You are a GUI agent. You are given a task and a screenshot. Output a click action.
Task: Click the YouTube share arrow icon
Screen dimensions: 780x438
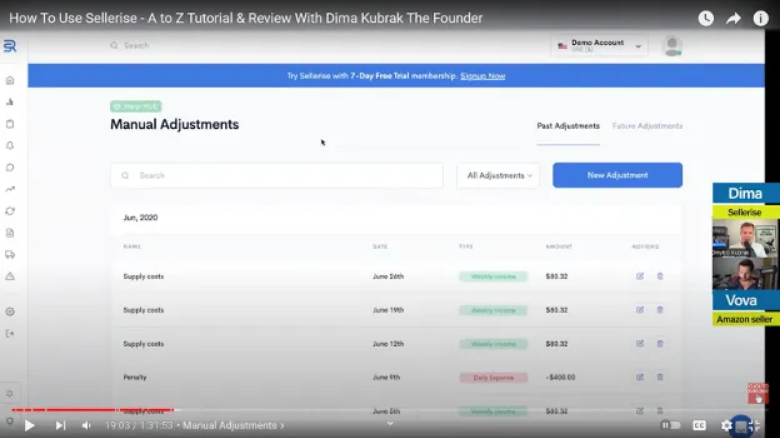(x=733, y=18)
